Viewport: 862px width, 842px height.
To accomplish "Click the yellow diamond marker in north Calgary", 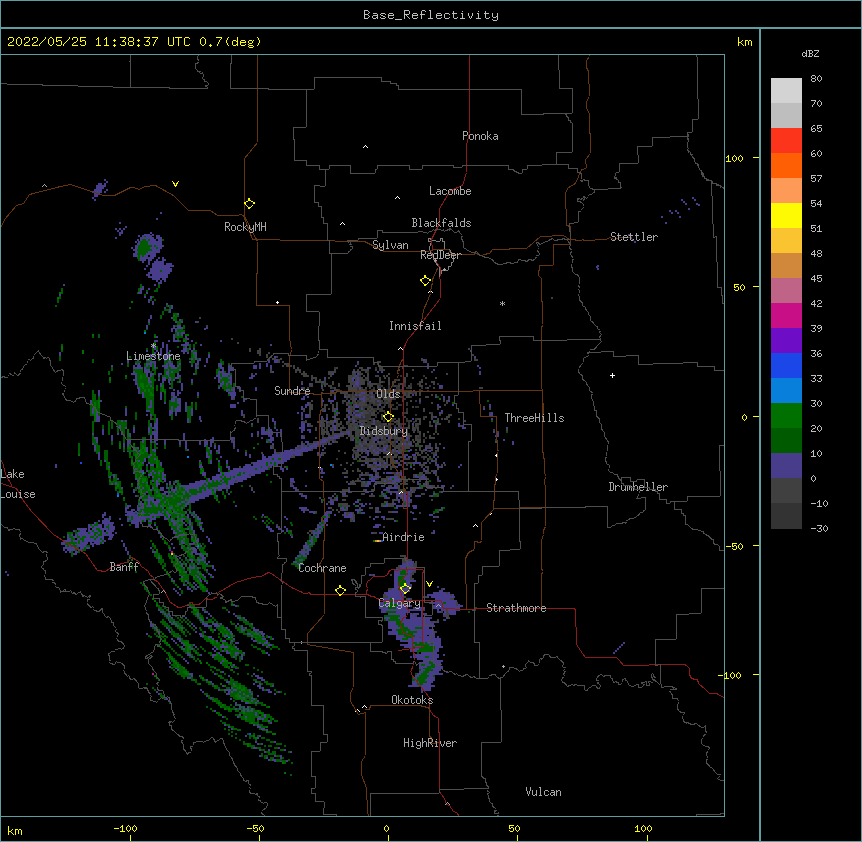I will pyautogui.click(x=405, y=589).
